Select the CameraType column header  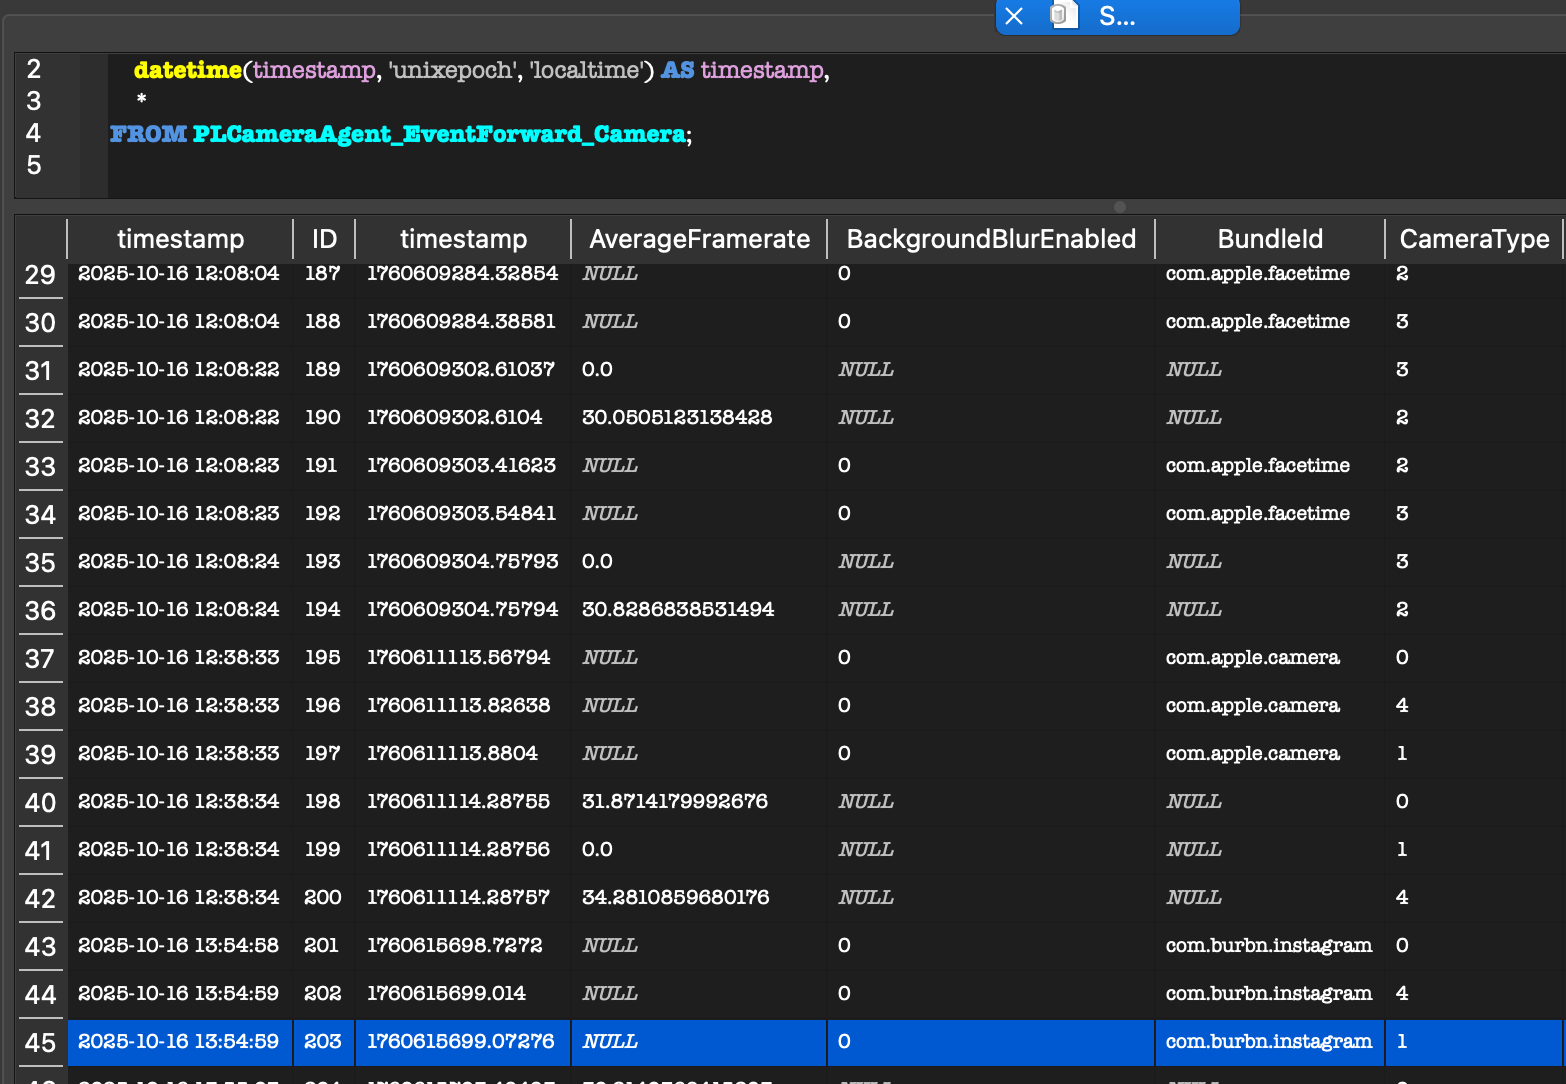pos(1473,239)
